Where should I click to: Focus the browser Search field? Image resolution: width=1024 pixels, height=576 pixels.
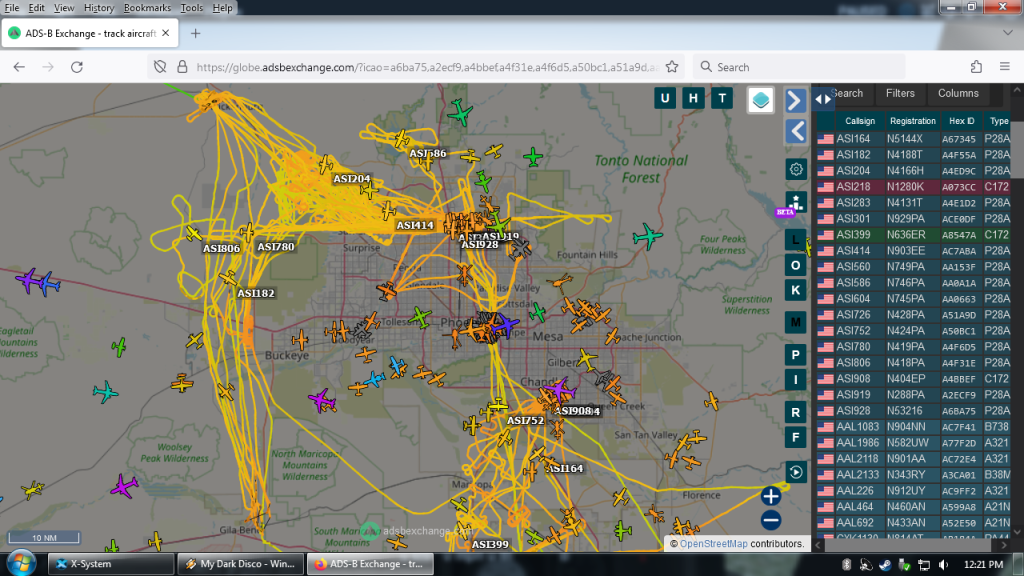pos(799,67)
